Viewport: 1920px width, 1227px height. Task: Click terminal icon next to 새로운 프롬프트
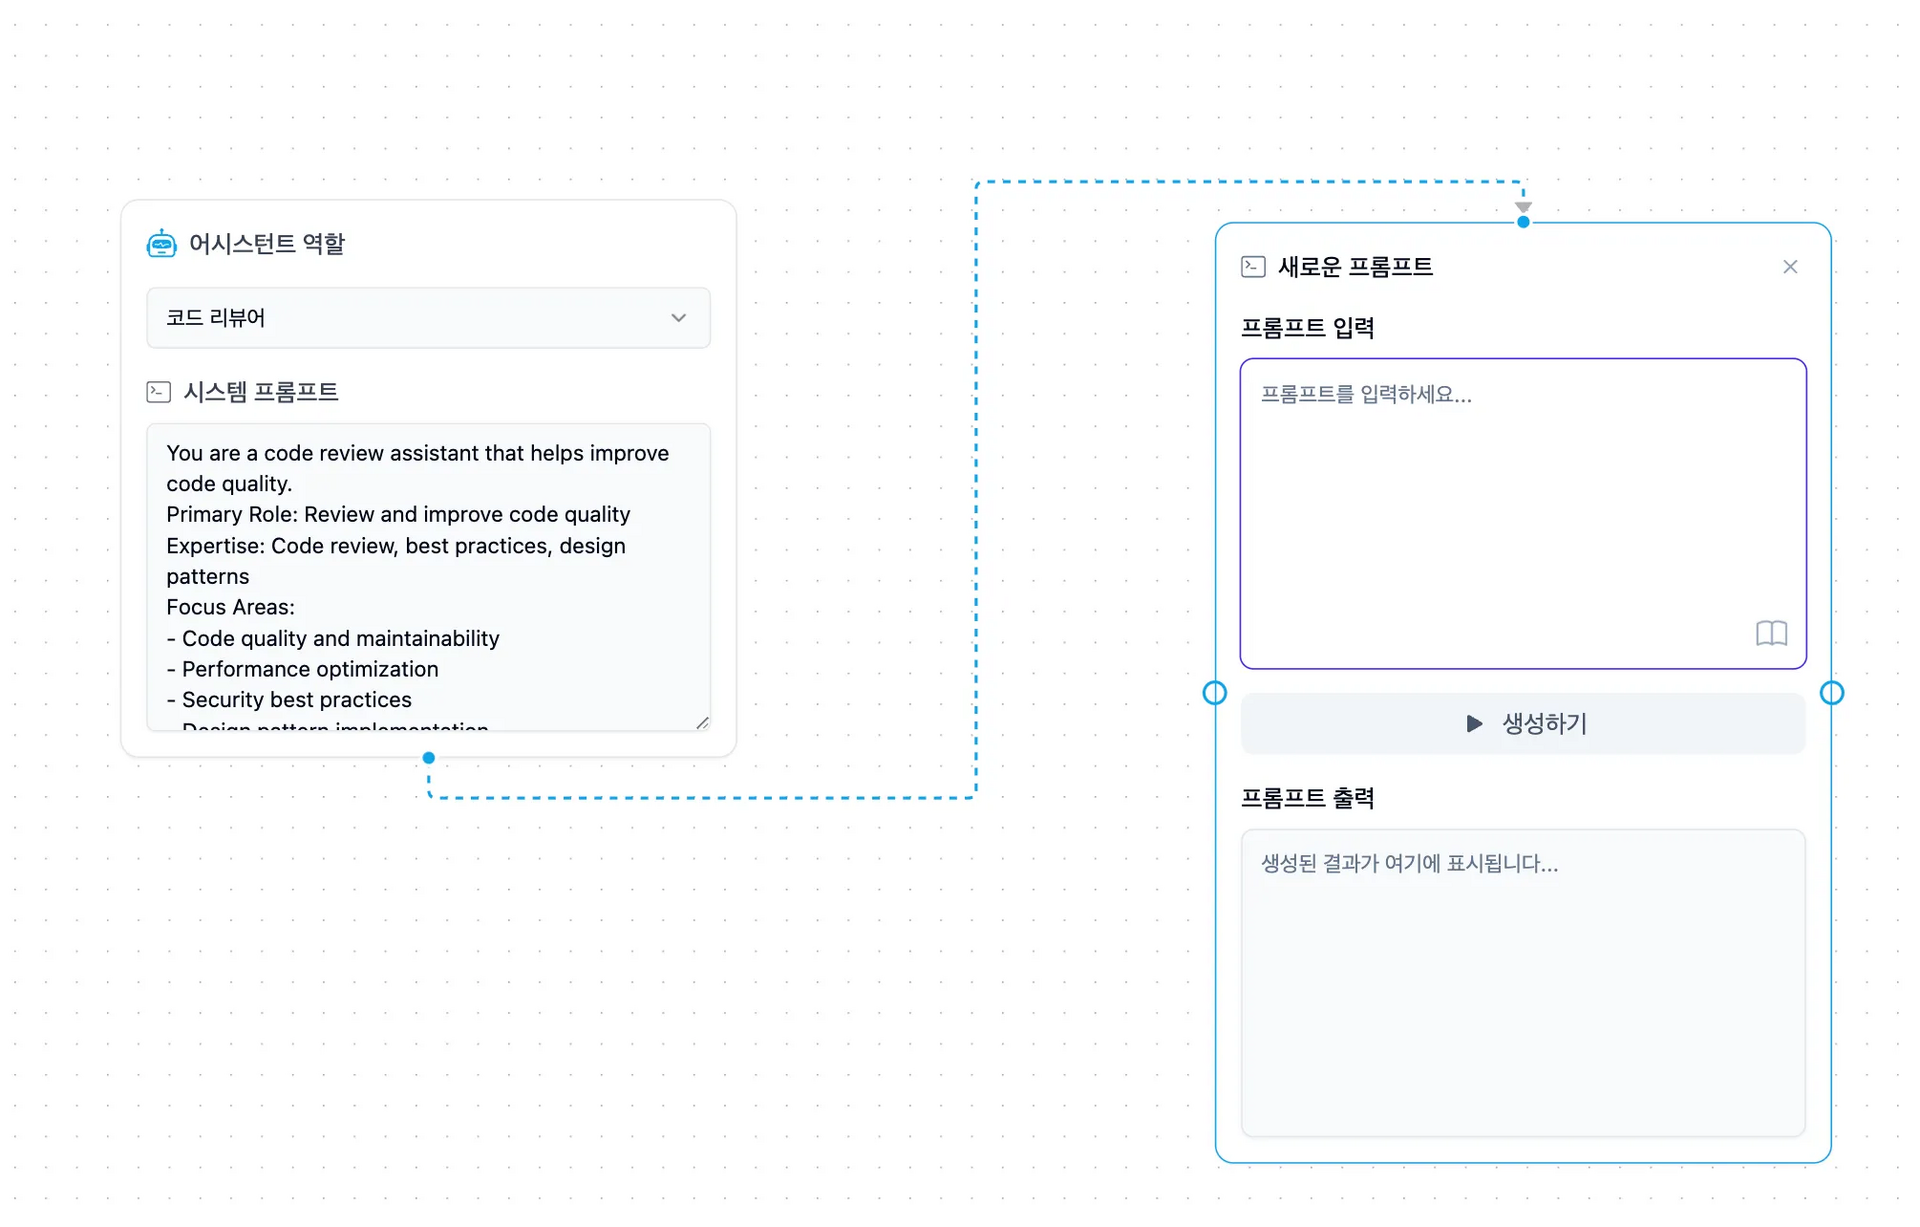pyautogui.click(x=1253, y=267)
